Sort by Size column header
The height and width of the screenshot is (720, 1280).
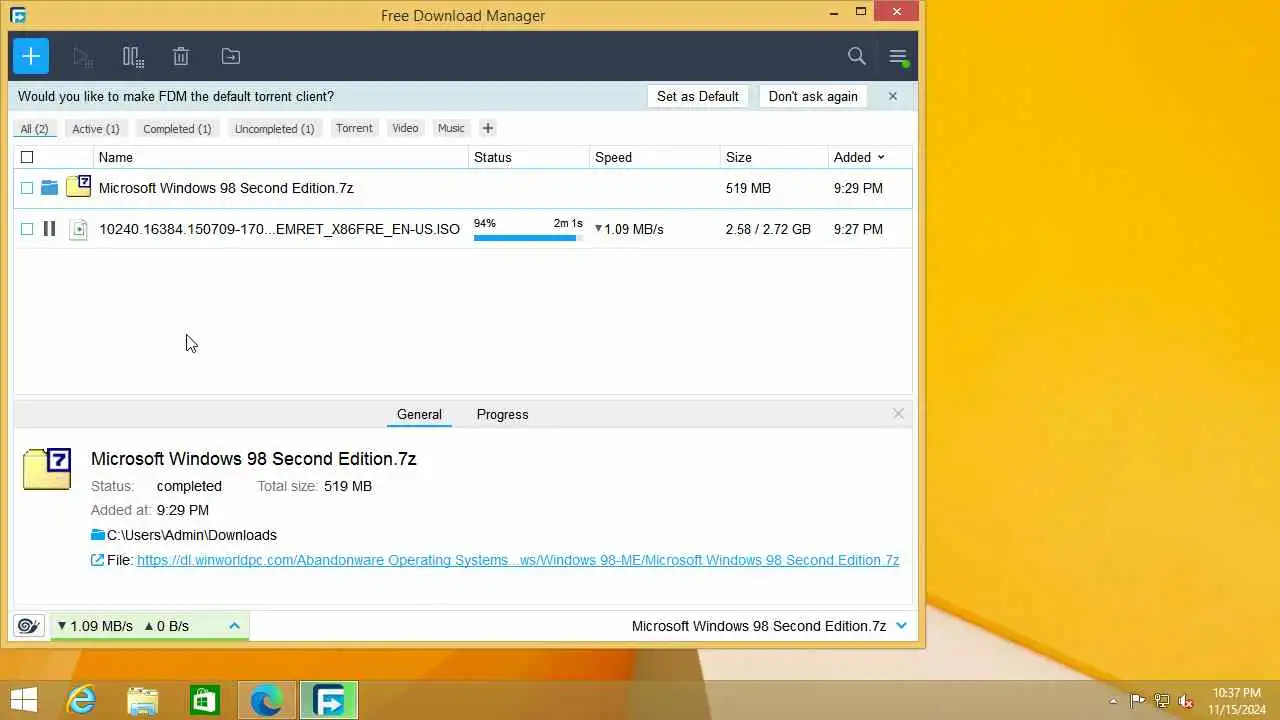[x=739, y=157]
